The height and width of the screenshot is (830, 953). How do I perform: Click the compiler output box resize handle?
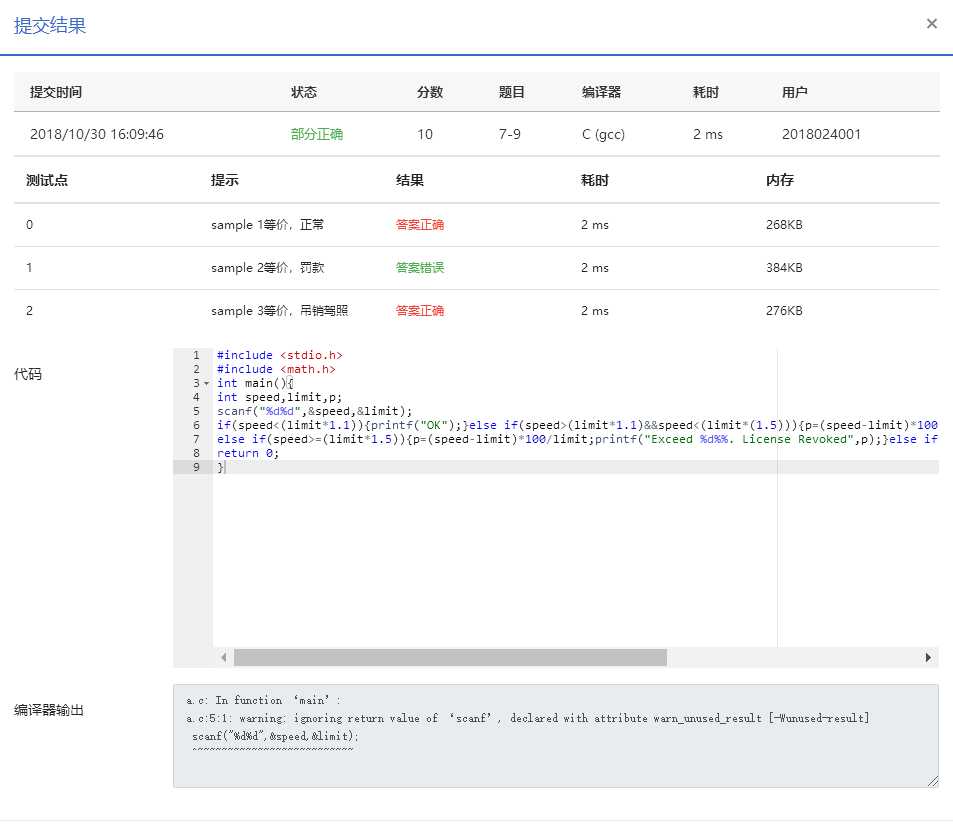933,781
